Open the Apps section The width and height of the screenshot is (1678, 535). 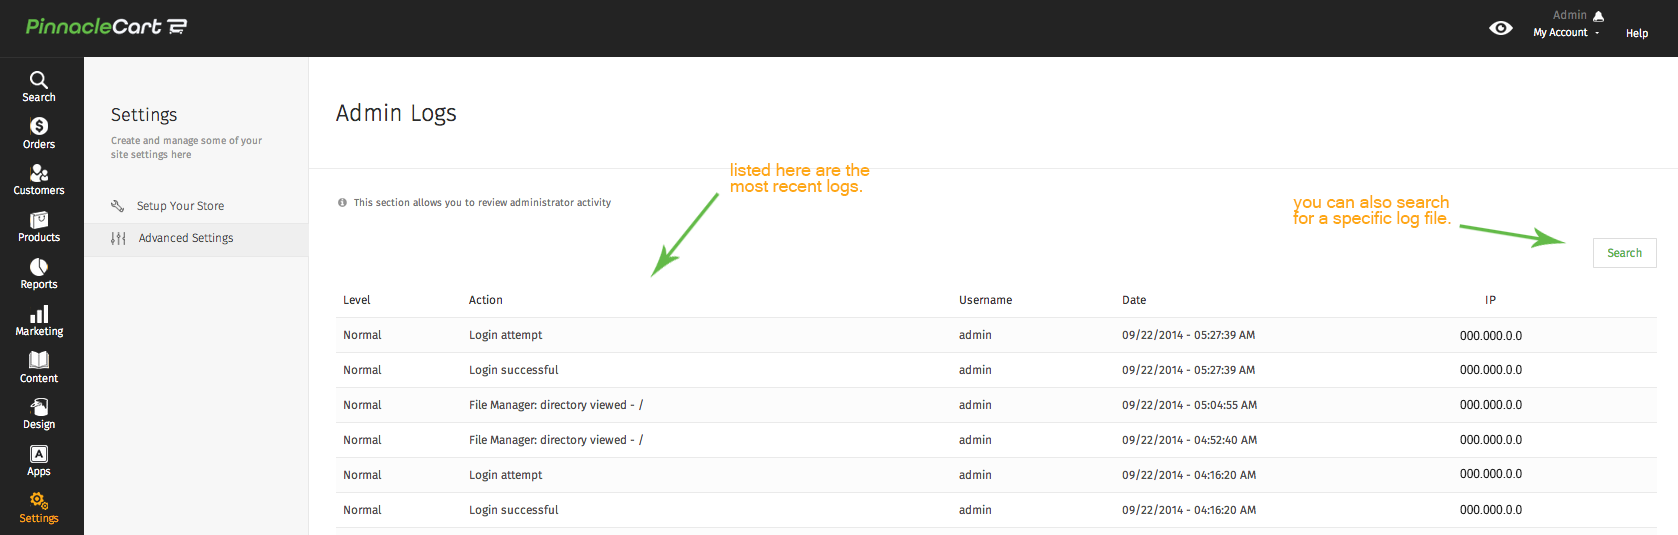[39, 461]
